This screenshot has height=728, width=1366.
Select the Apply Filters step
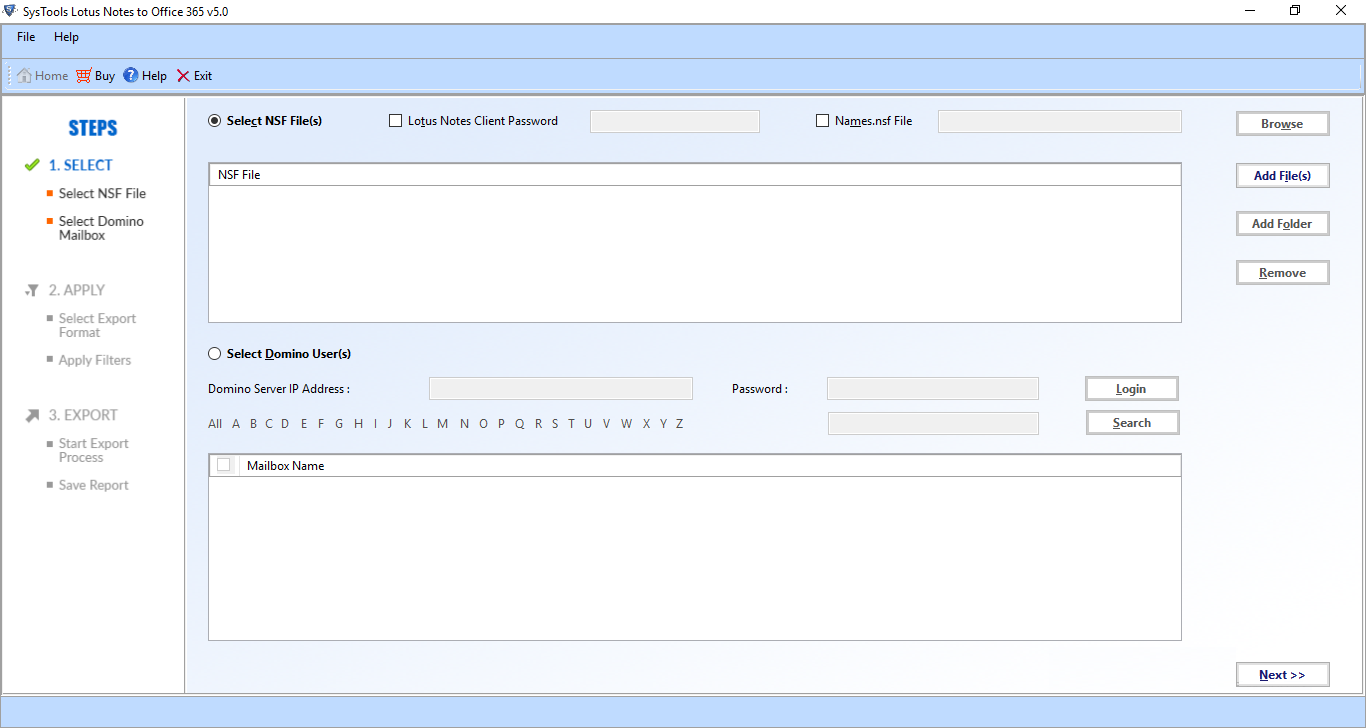(x=95, y=360)
